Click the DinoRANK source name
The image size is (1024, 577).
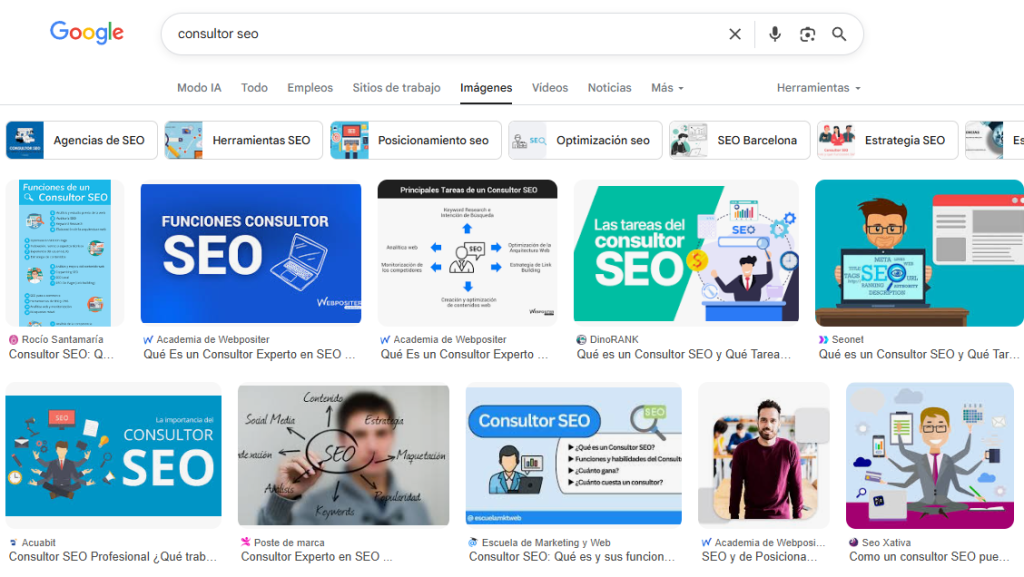(614, 339)
